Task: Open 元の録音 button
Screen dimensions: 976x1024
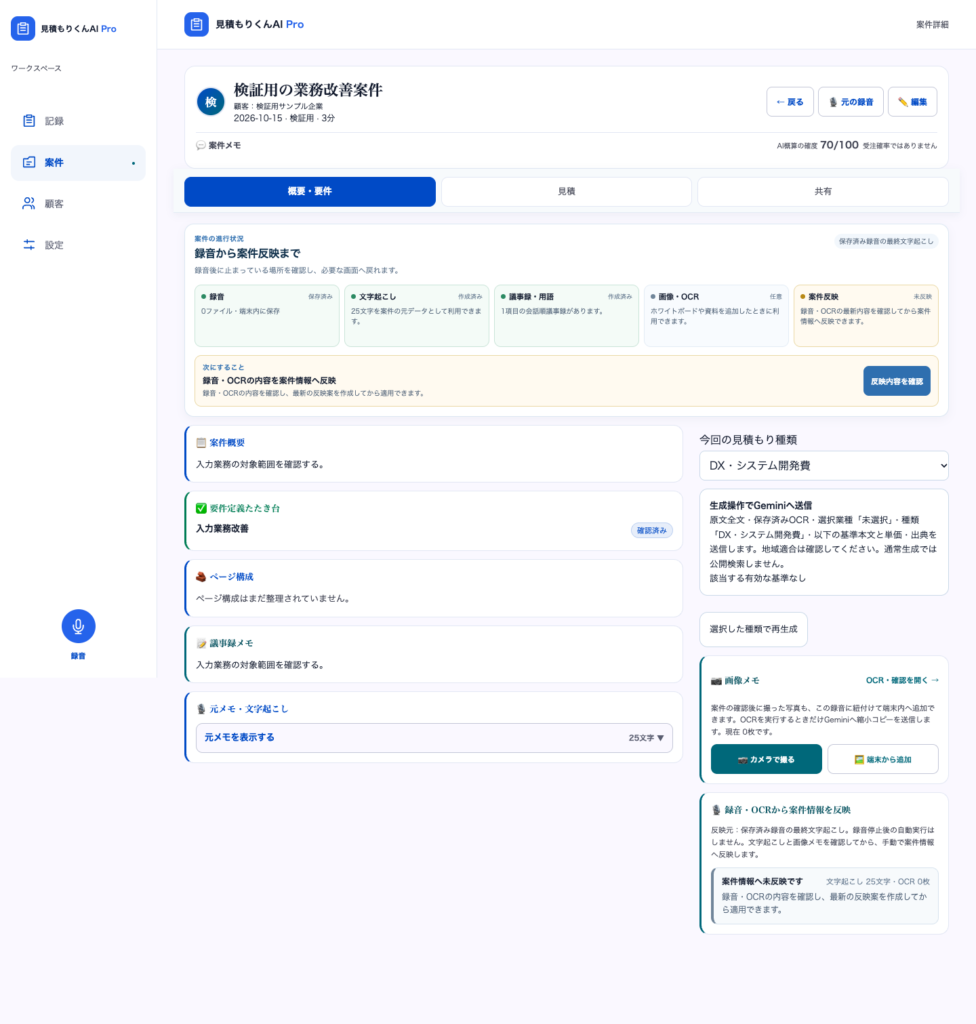Action: (x=851, y=102)
